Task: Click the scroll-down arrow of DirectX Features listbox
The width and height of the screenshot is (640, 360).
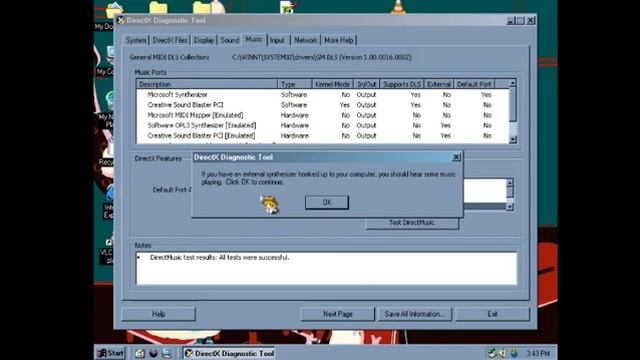Action: point(509,207)
